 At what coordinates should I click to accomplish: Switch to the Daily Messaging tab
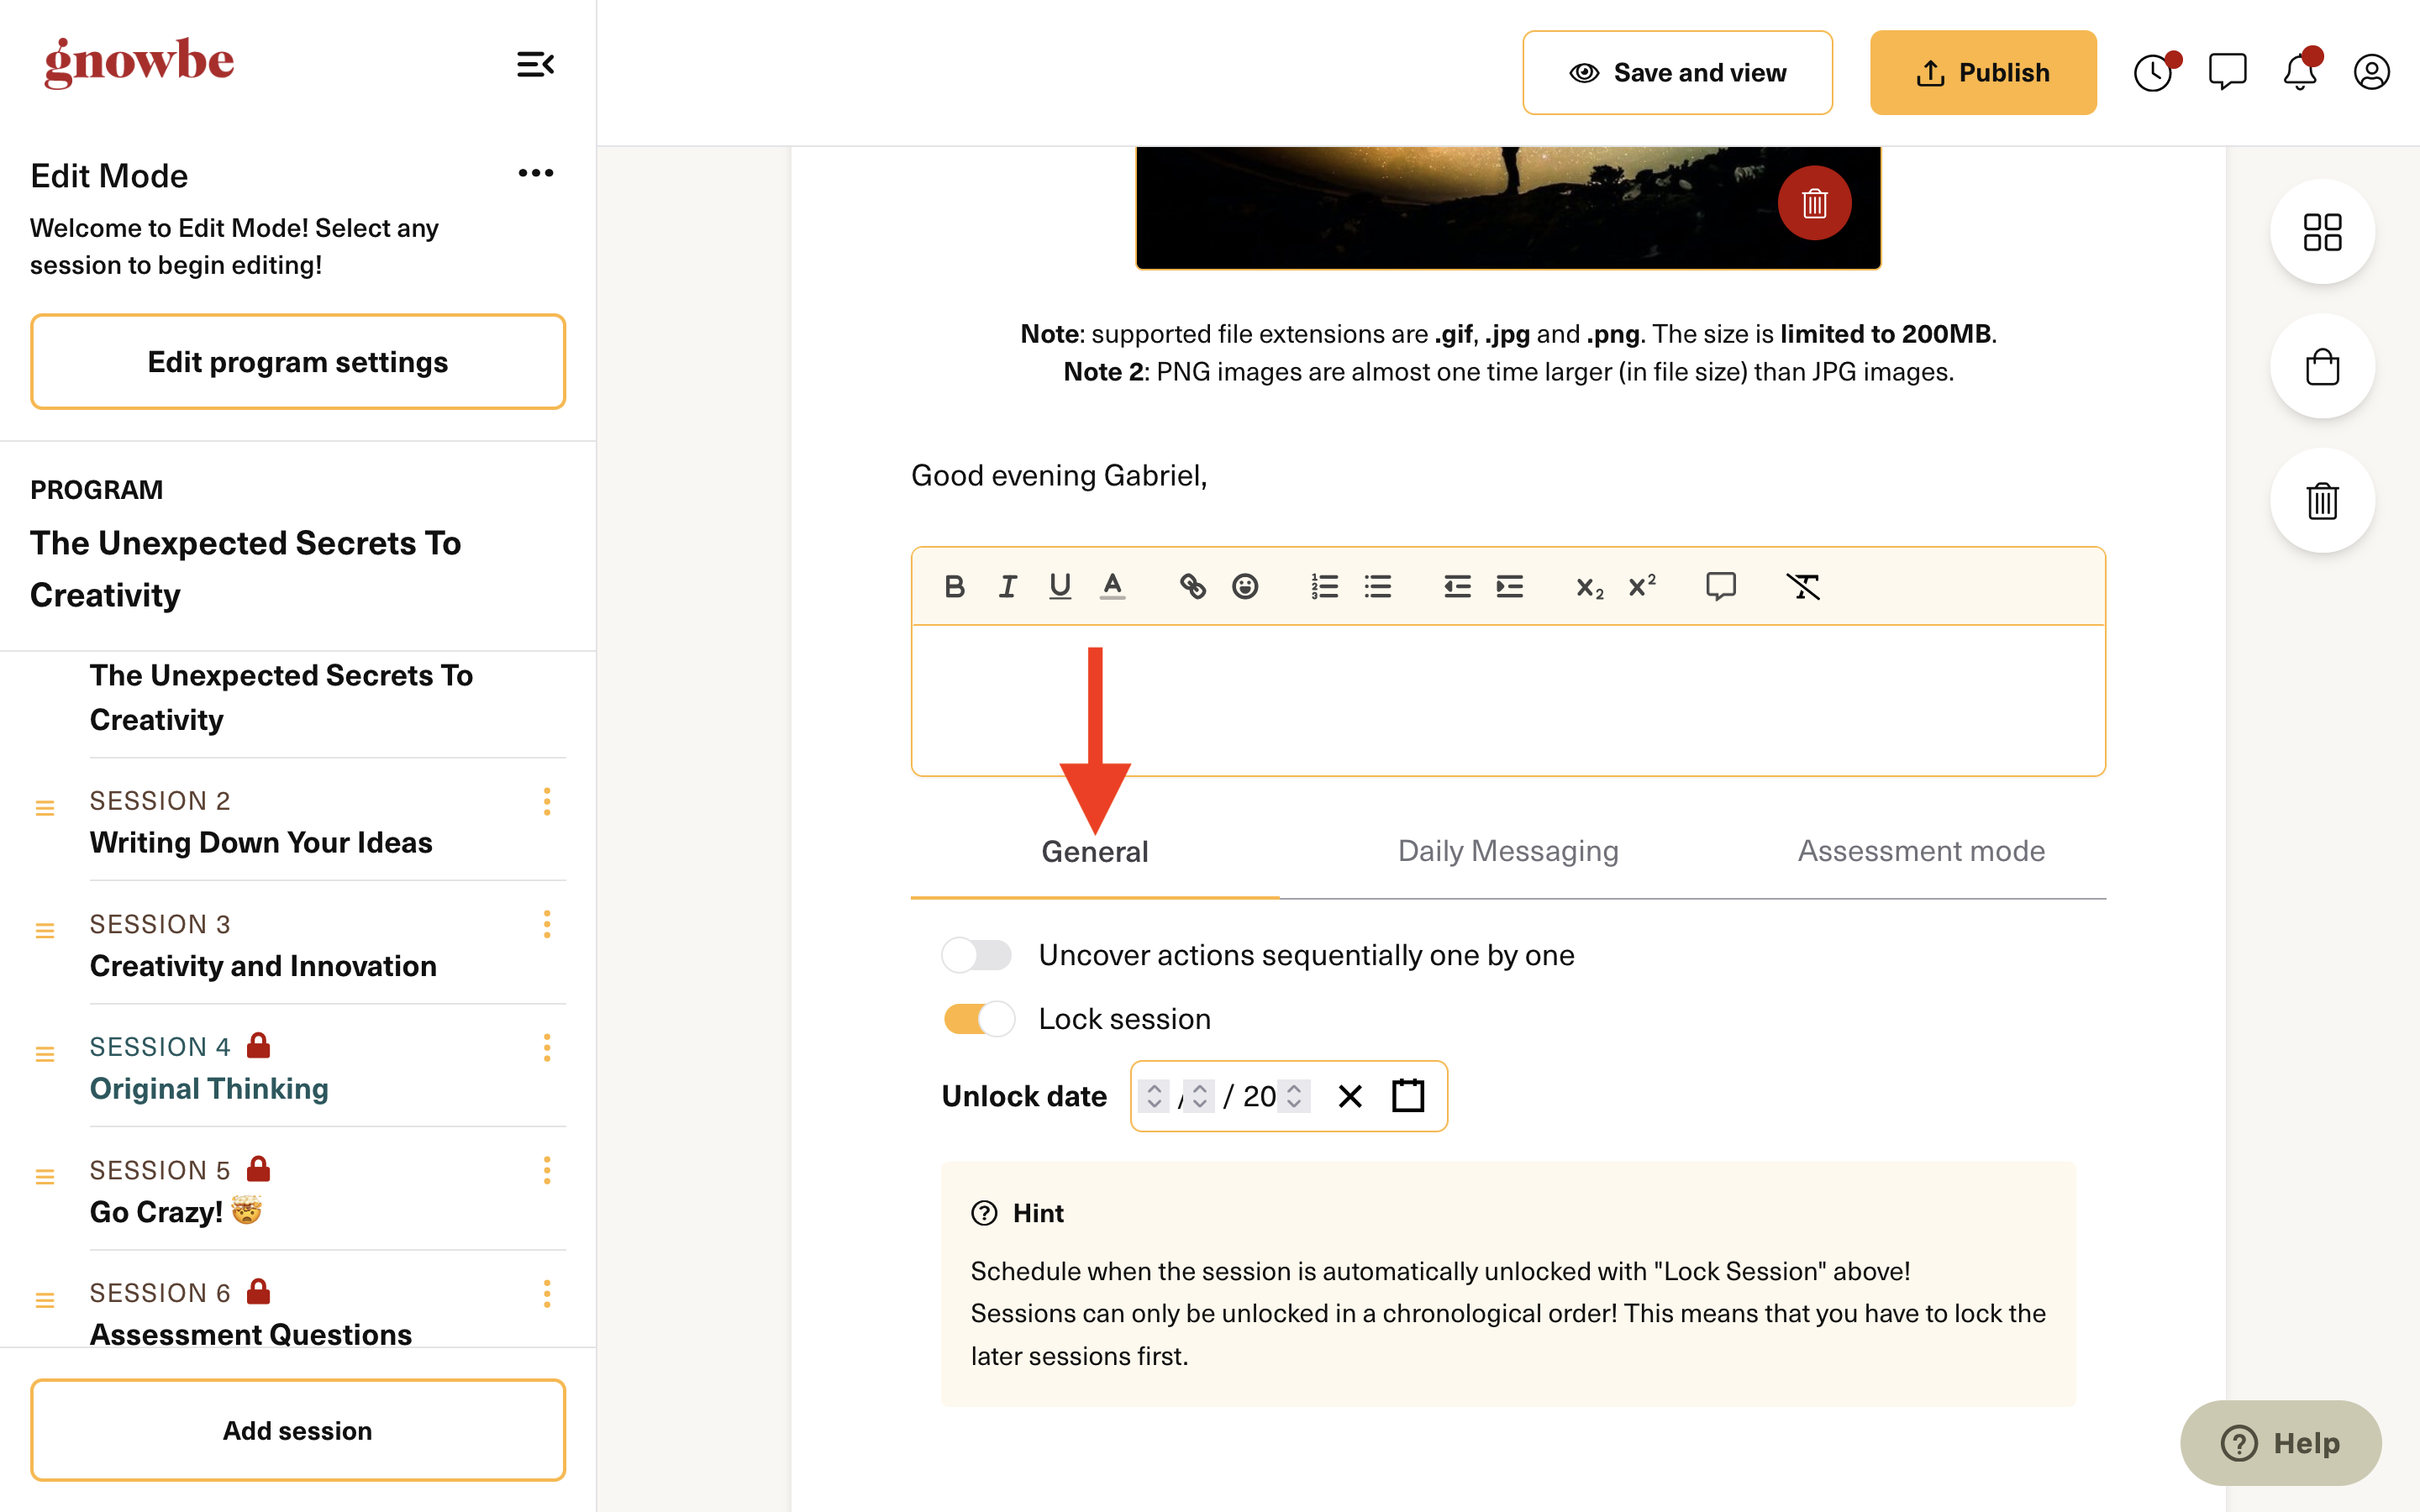1508,850
